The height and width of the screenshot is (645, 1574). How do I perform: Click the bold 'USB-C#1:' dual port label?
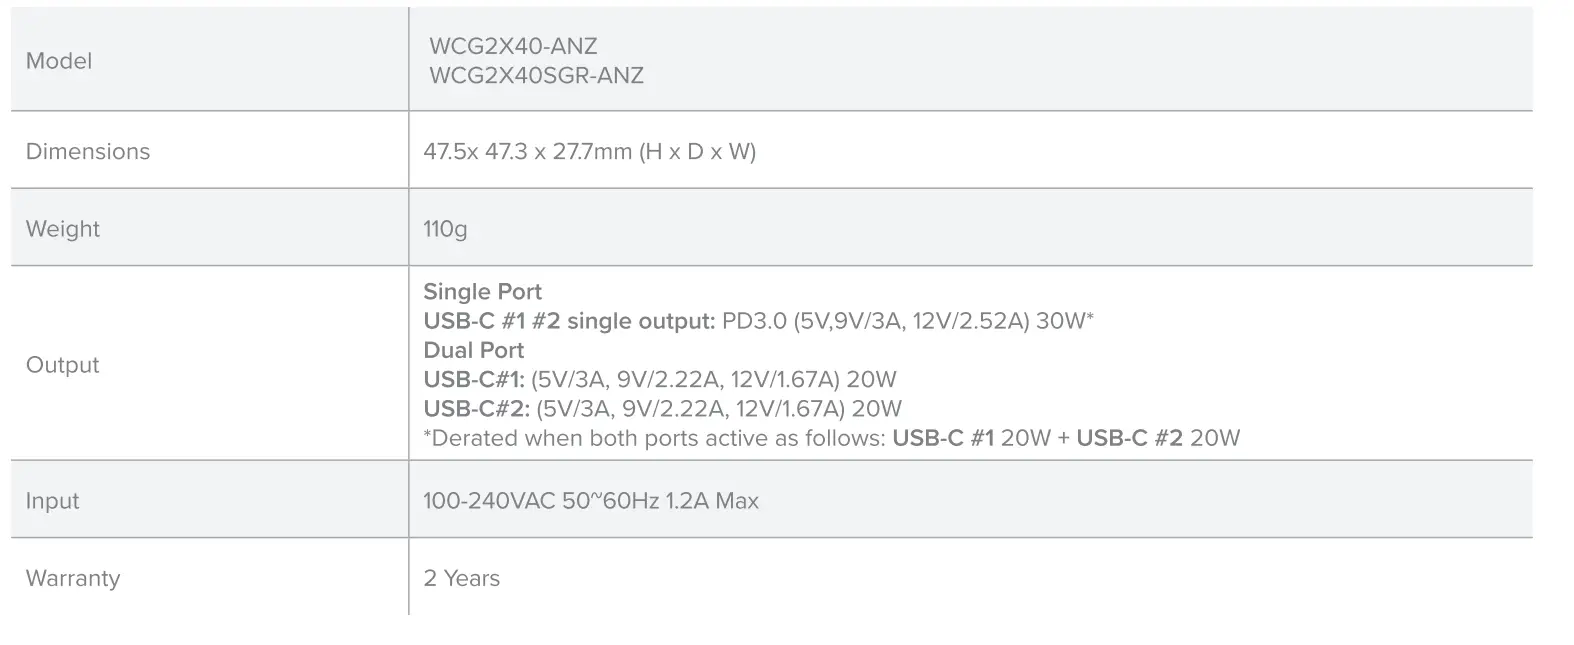point(474,379)
